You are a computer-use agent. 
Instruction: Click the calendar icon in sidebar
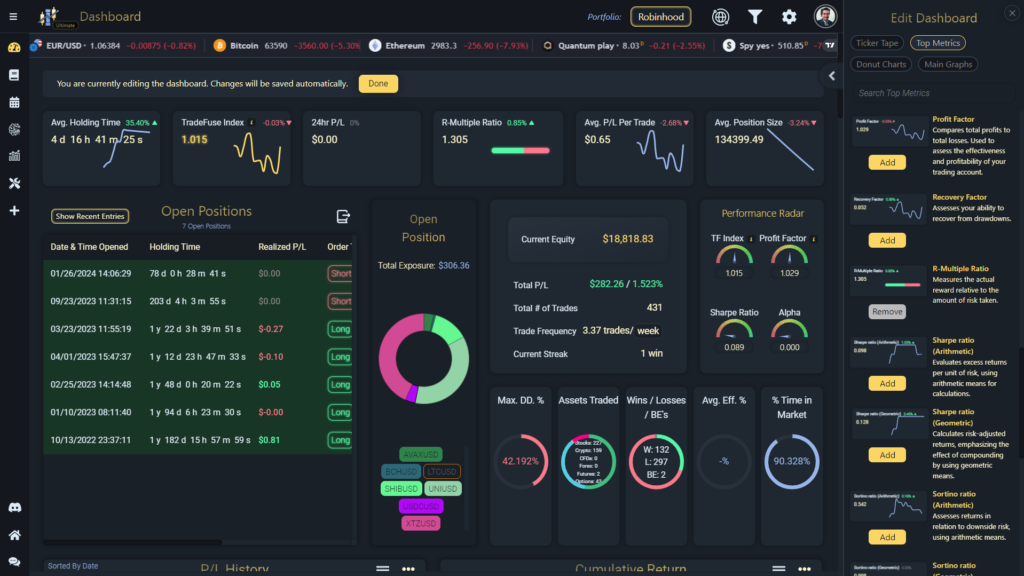coord(14,103)
